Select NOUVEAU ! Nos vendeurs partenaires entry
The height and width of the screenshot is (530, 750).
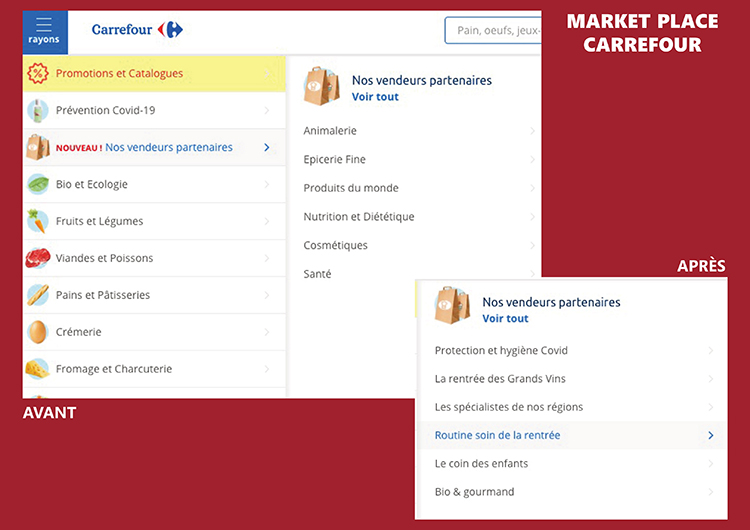[154, 147]
